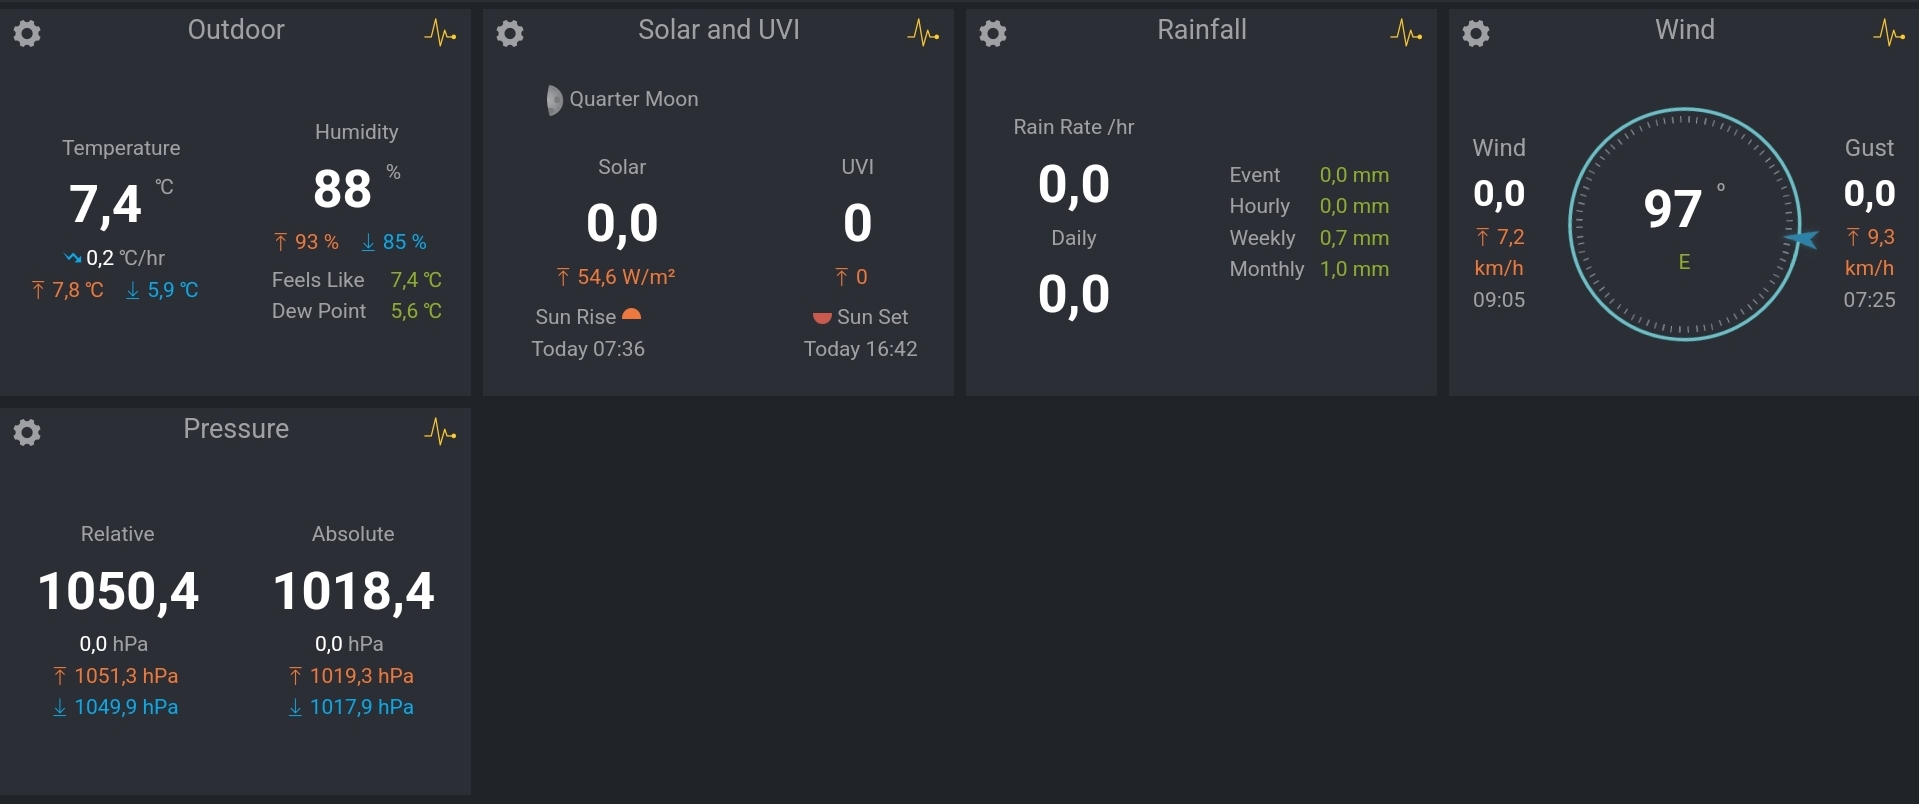This screenshot has height=804, width=1919.
Task: Click the wind direction compass dial
Action: (x=1684, y=224)
